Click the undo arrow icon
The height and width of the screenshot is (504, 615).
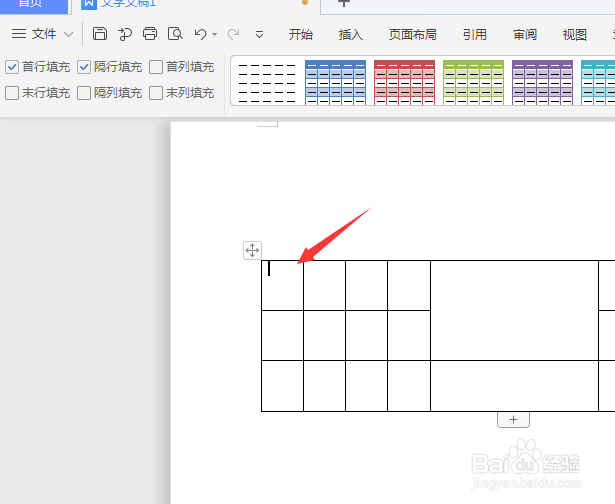(x=200, y=34)
